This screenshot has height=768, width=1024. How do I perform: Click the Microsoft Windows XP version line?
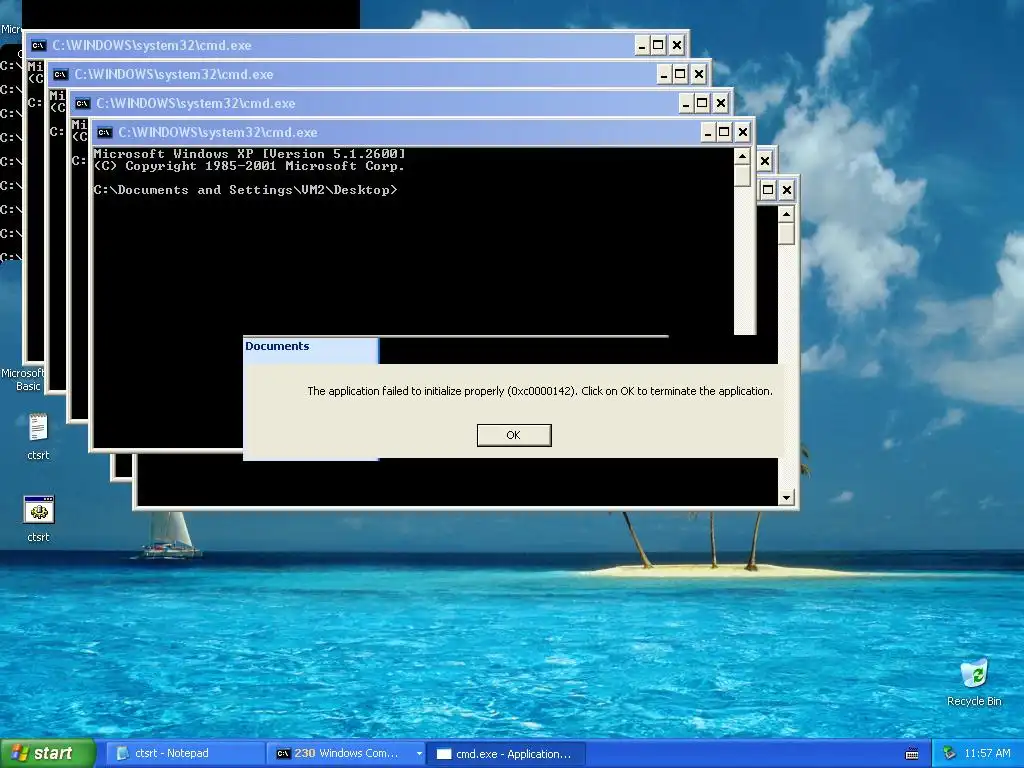tap(249, 154)
